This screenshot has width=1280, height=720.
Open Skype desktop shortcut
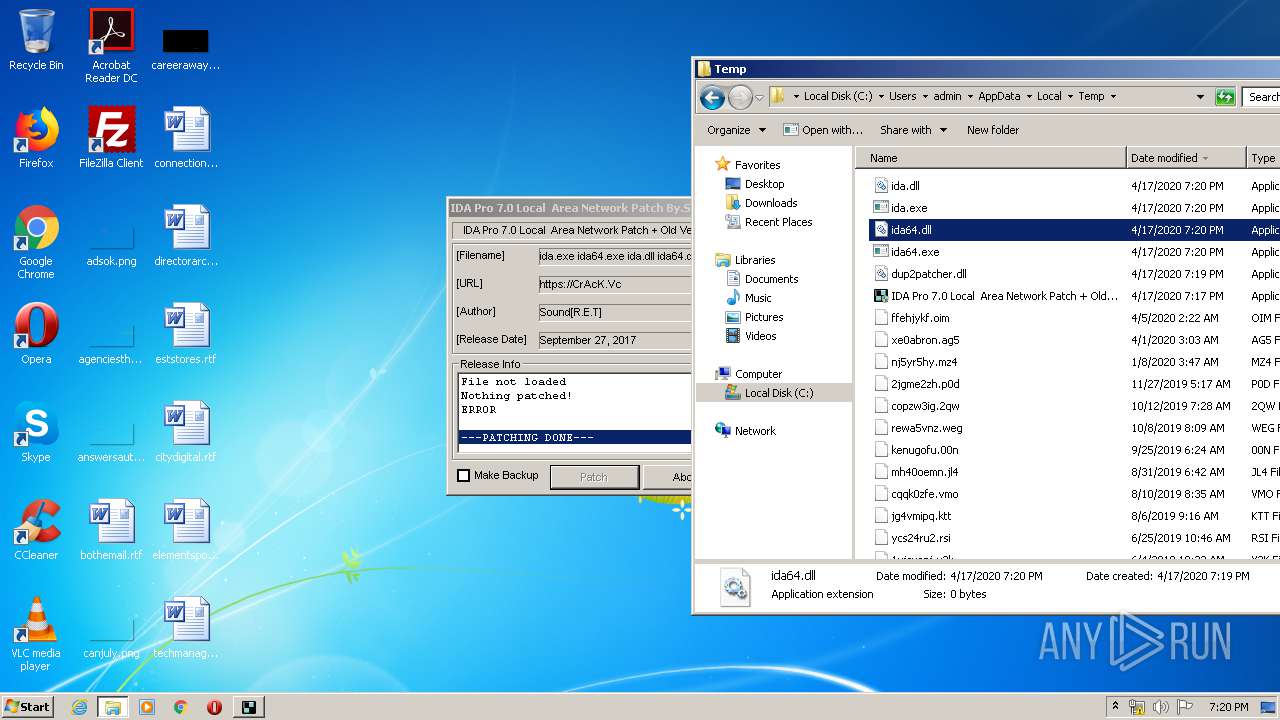[36, 432]
